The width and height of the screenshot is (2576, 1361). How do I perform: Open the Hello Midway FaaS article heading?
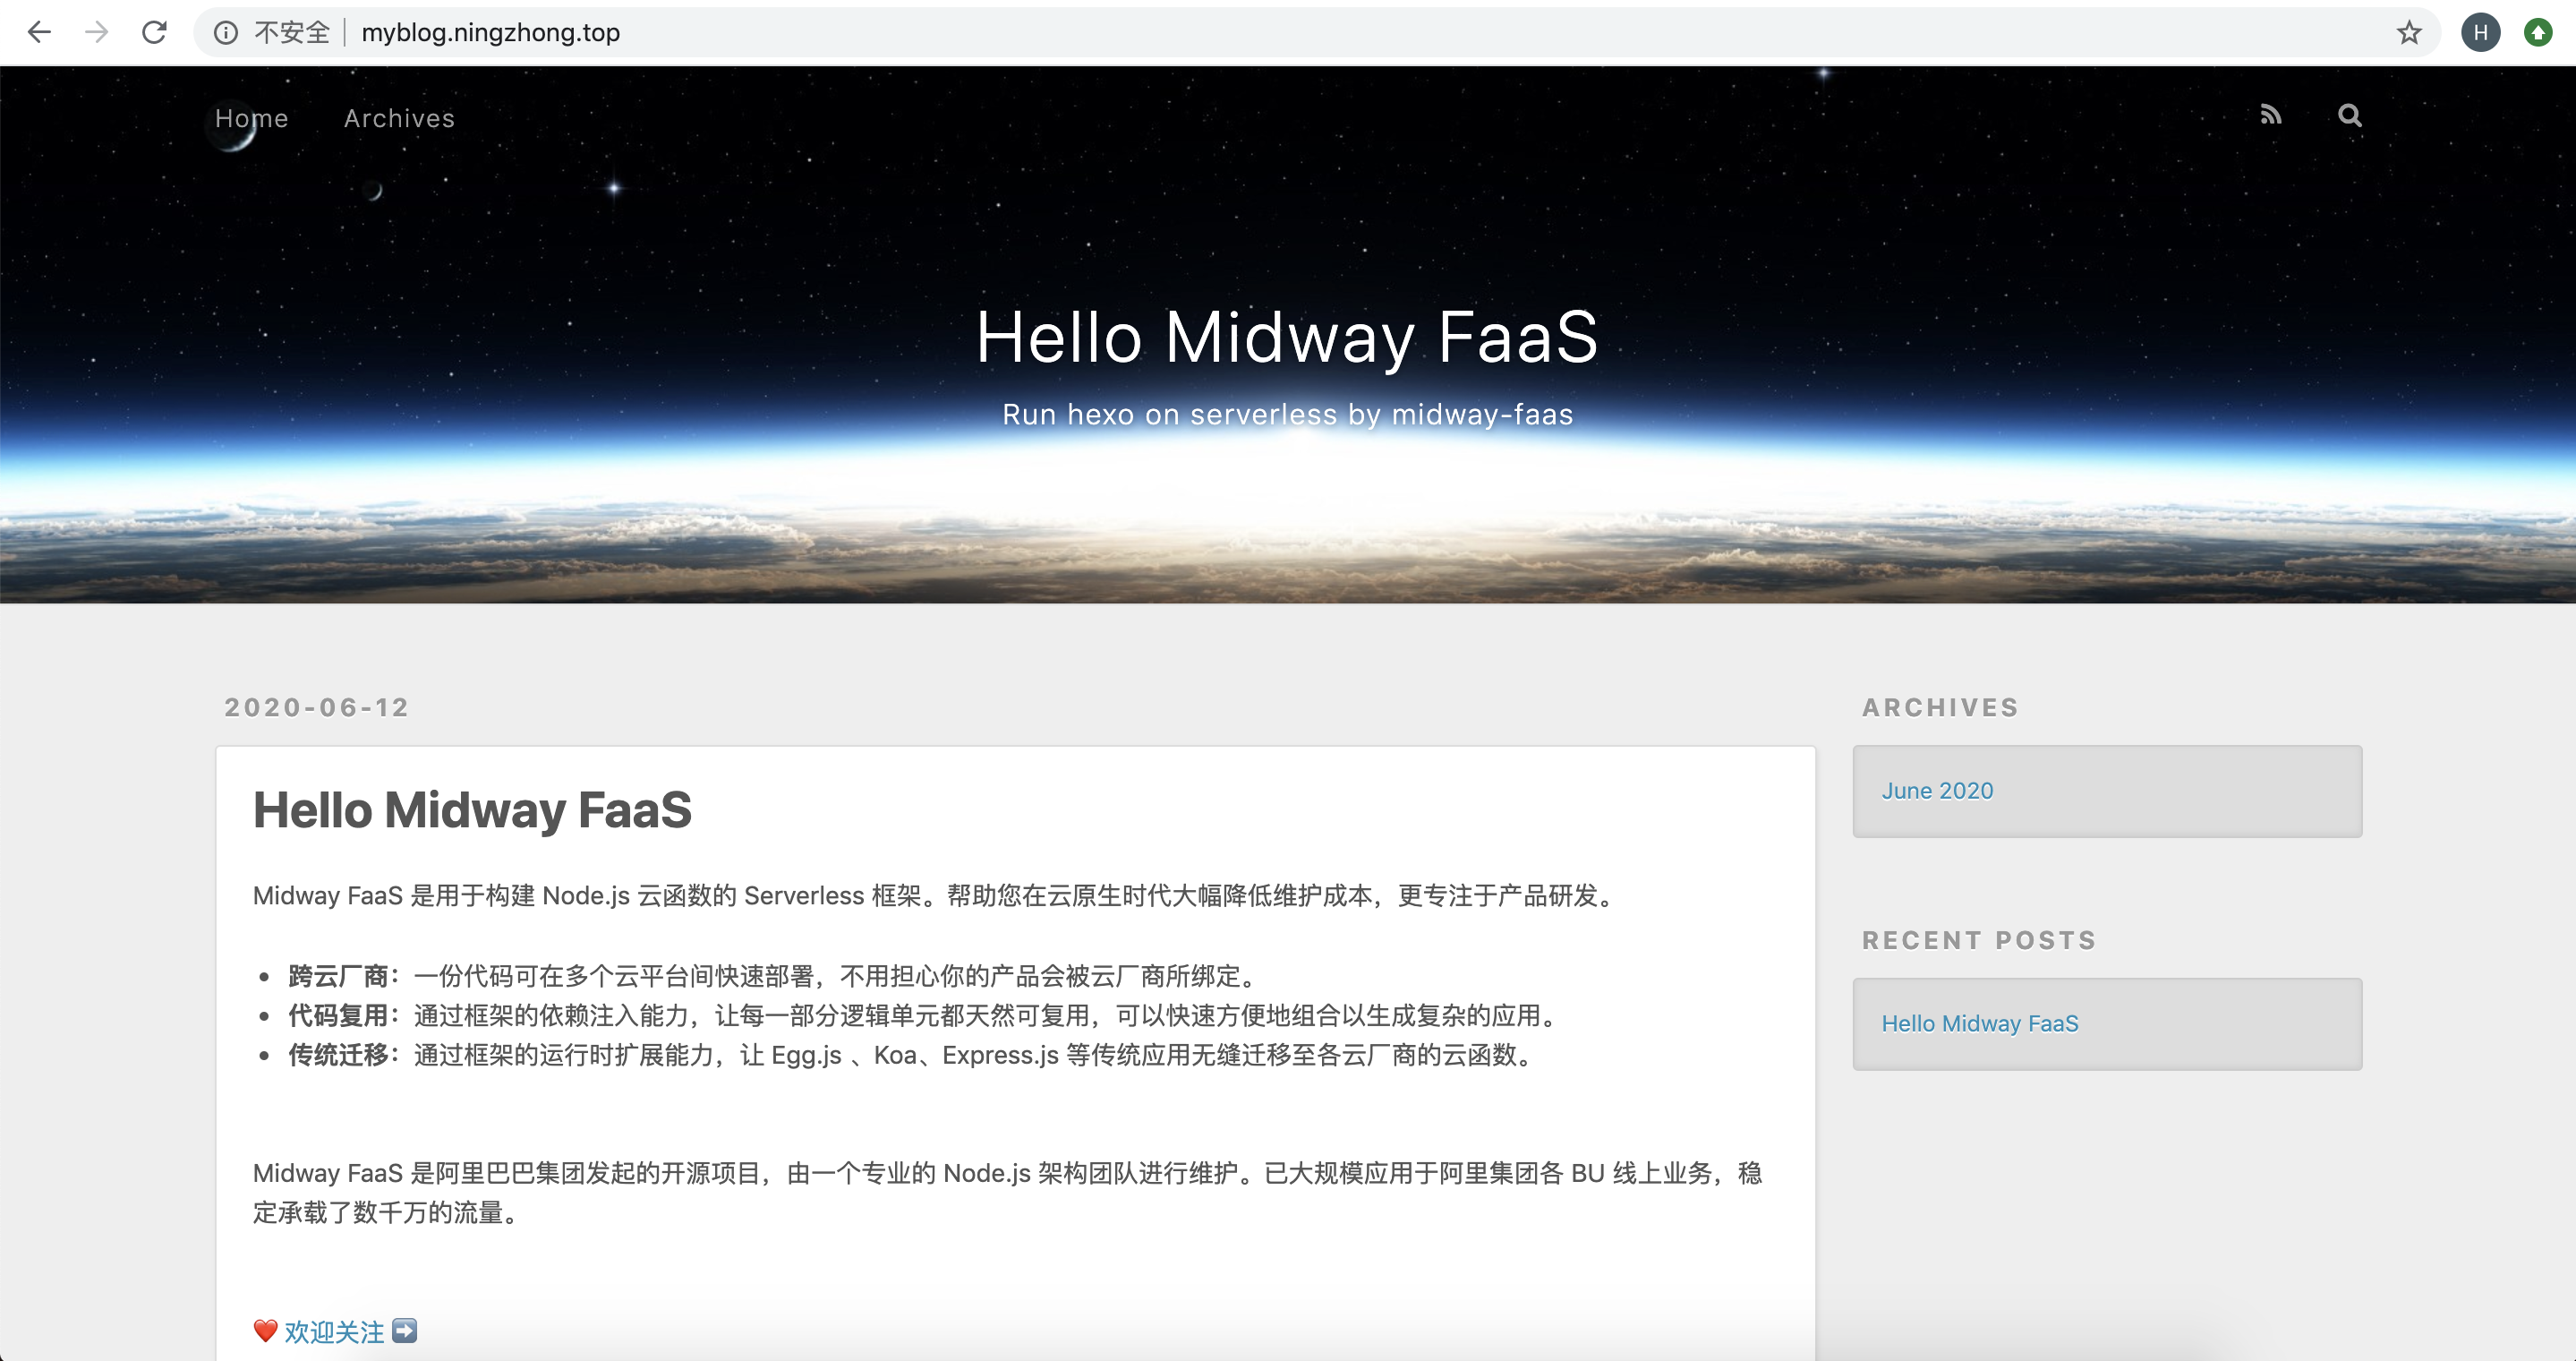[472, 810]
